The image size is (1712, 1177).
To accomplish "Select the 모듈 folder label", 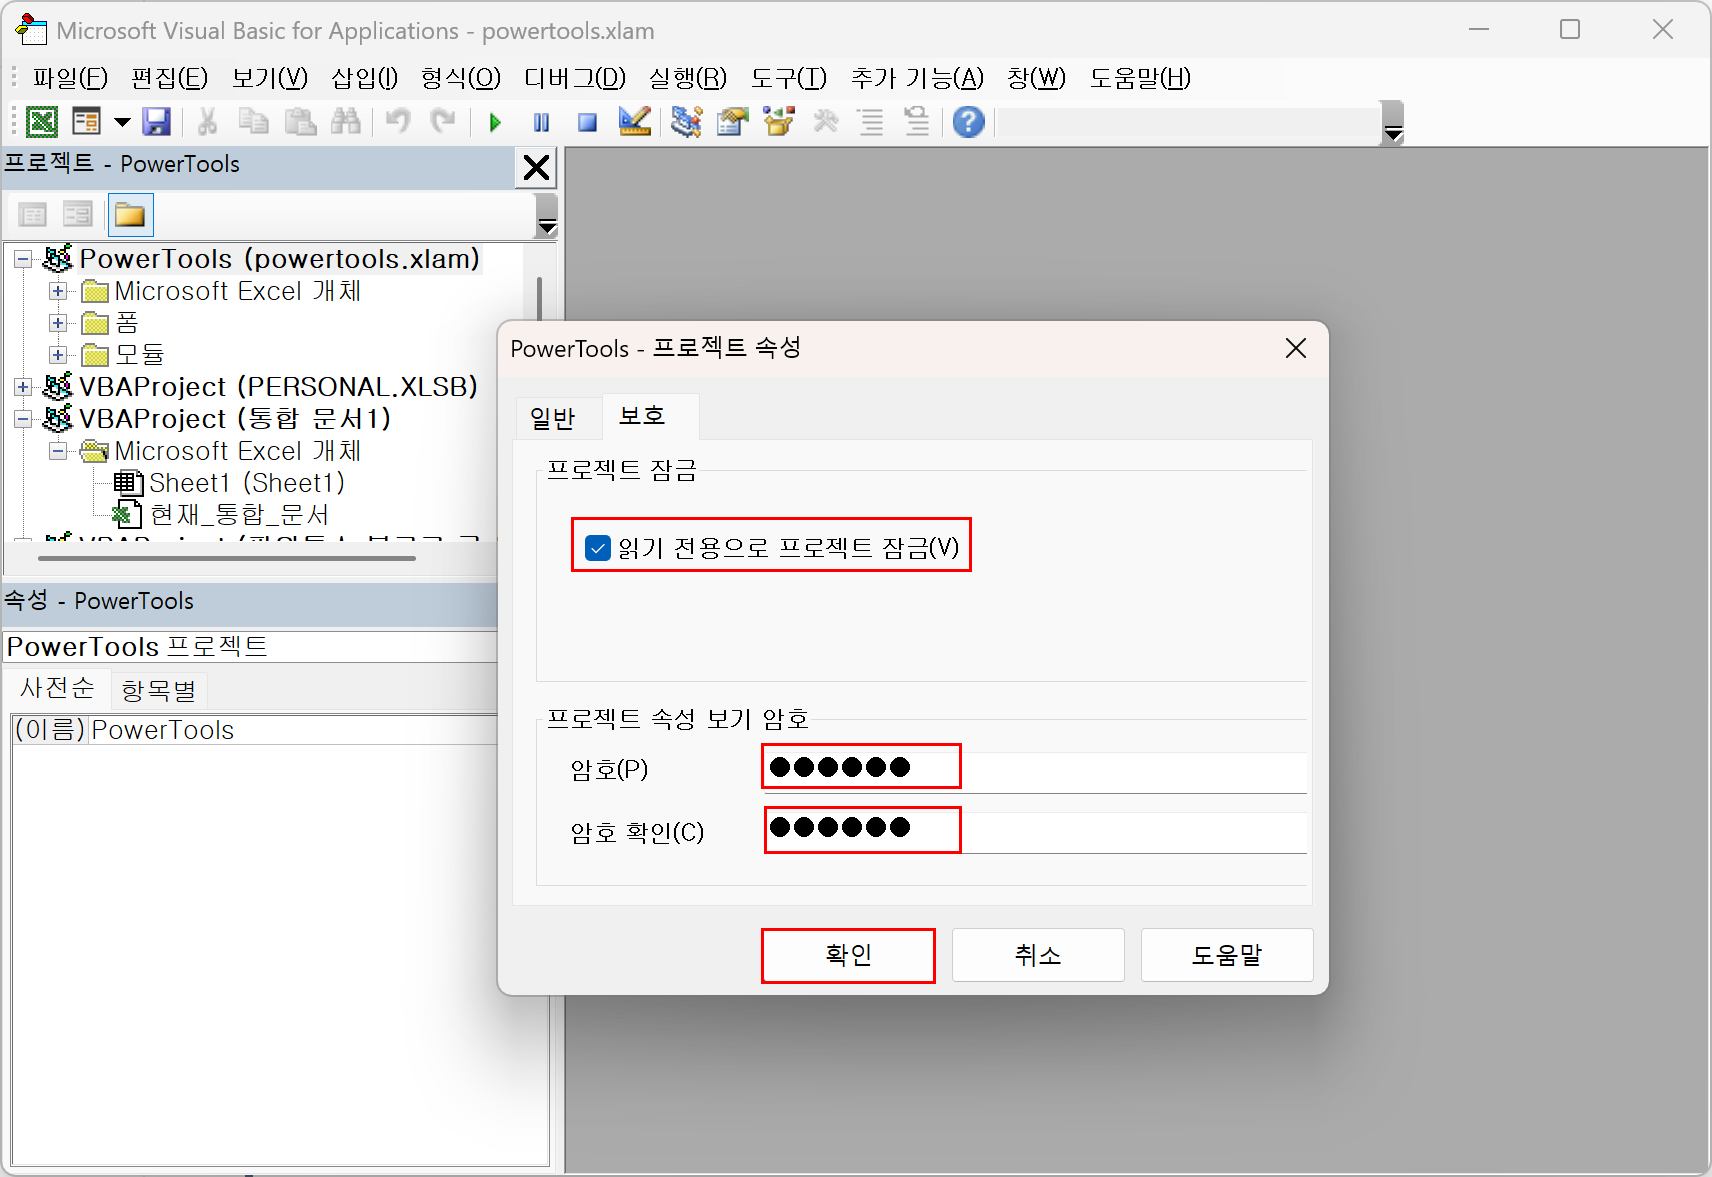I will [139, 355].
